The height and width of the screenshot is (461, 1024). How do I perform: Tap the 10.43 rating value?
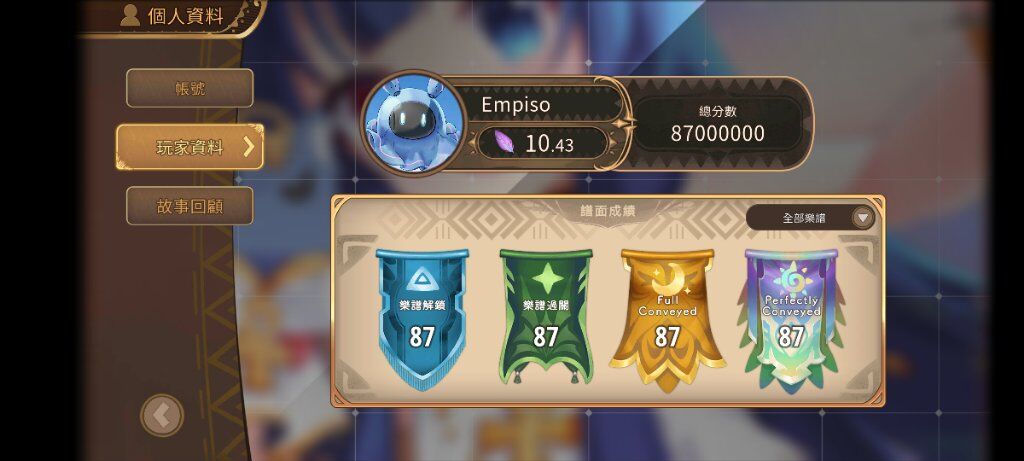coord(549,144)
